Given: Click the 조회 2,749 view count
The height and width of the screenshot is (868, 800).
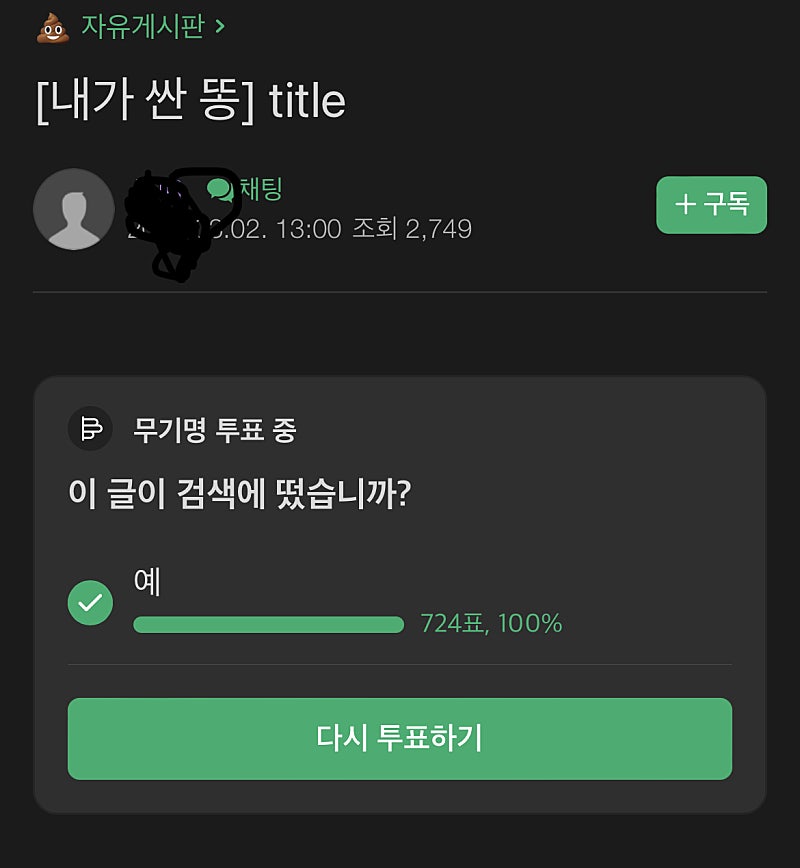Looking at the screenshot, I should coord(411,229).
